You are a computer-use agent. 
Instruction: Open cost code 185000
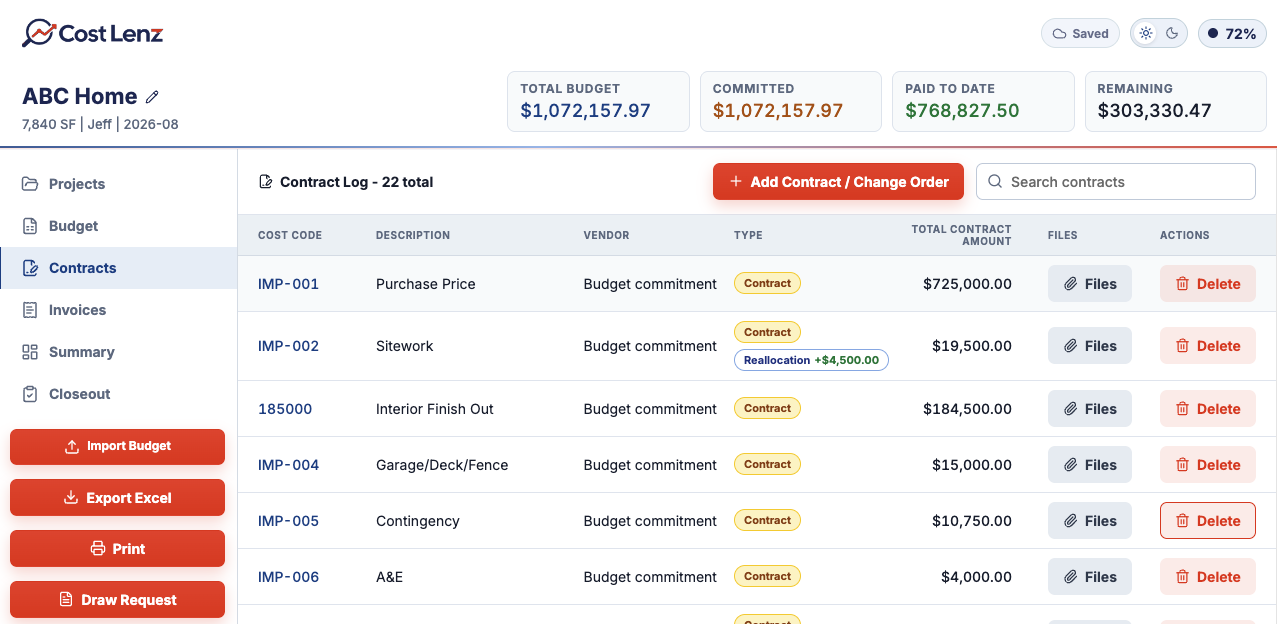pos(285,409)
